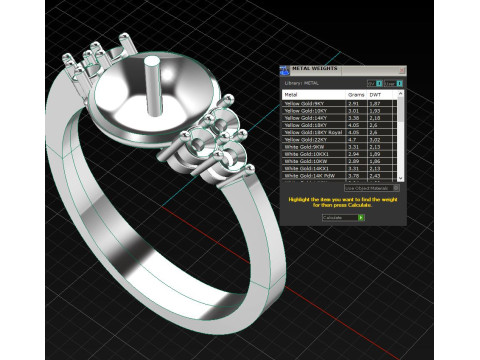The width and height of the screenshot is (480, 360).
Task: Click the 3.02 DWT value cell
Action: [380, 140]
